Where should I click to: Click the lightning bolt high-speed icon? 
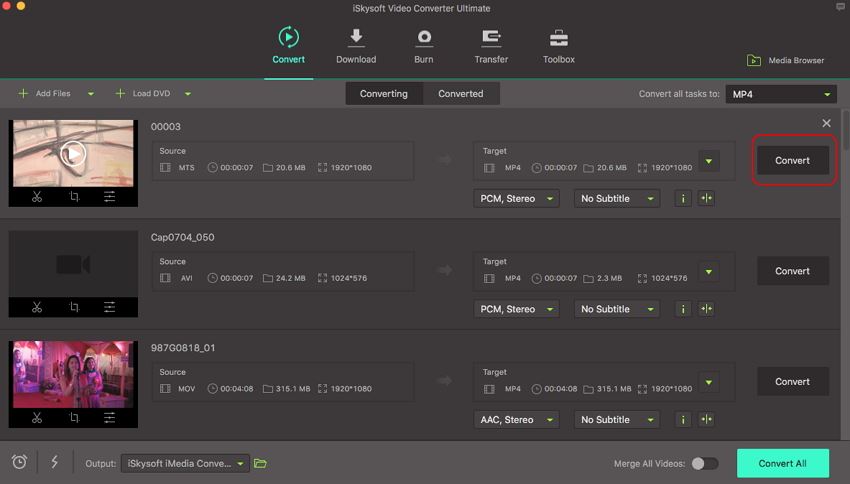[x=54, y=462]
